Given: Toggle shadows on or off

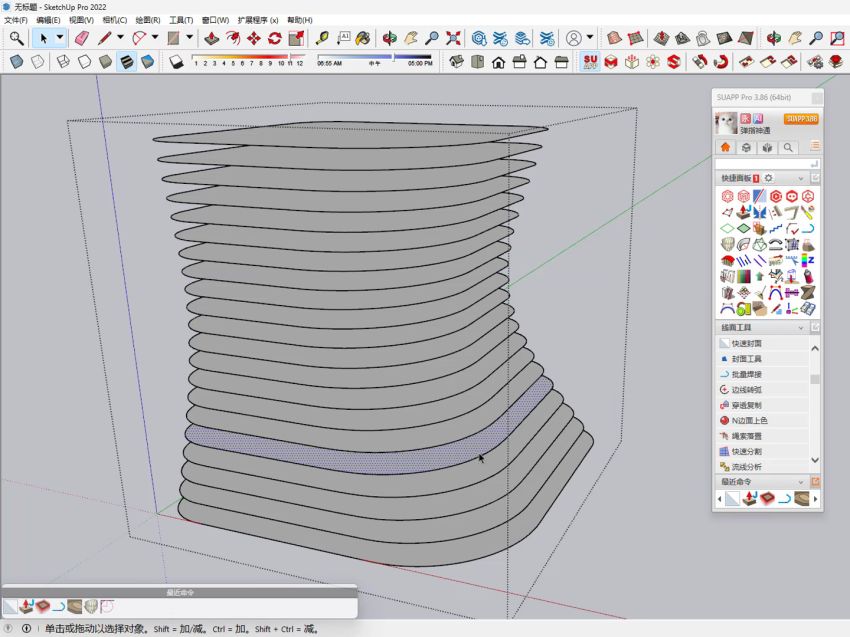Looking at the screenshot, I should (176, 62).
